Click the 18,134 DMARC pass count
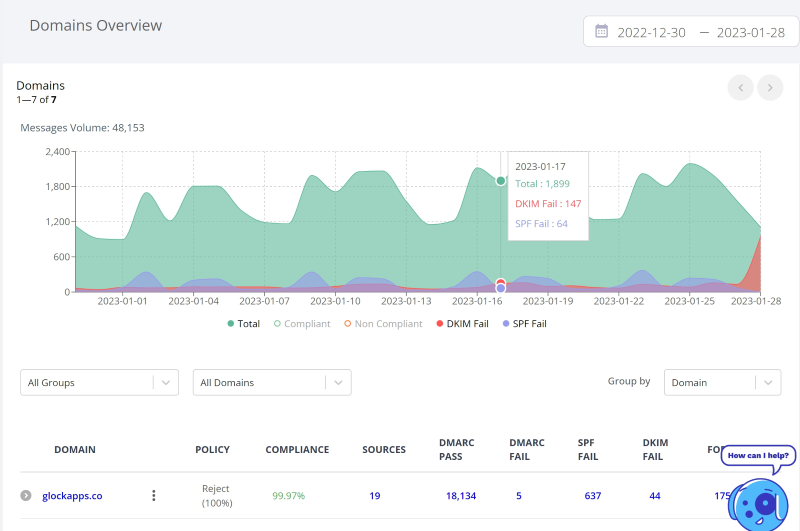Image resolution: width=800 pixels, height=531 pixels. 460,495
